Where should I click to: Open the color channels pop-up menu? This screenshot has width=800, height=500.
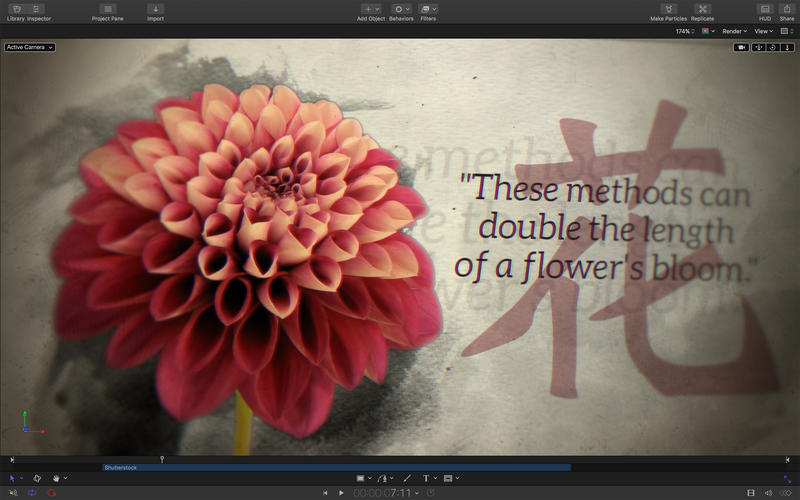pyautogui.click(x=708, y=31)
